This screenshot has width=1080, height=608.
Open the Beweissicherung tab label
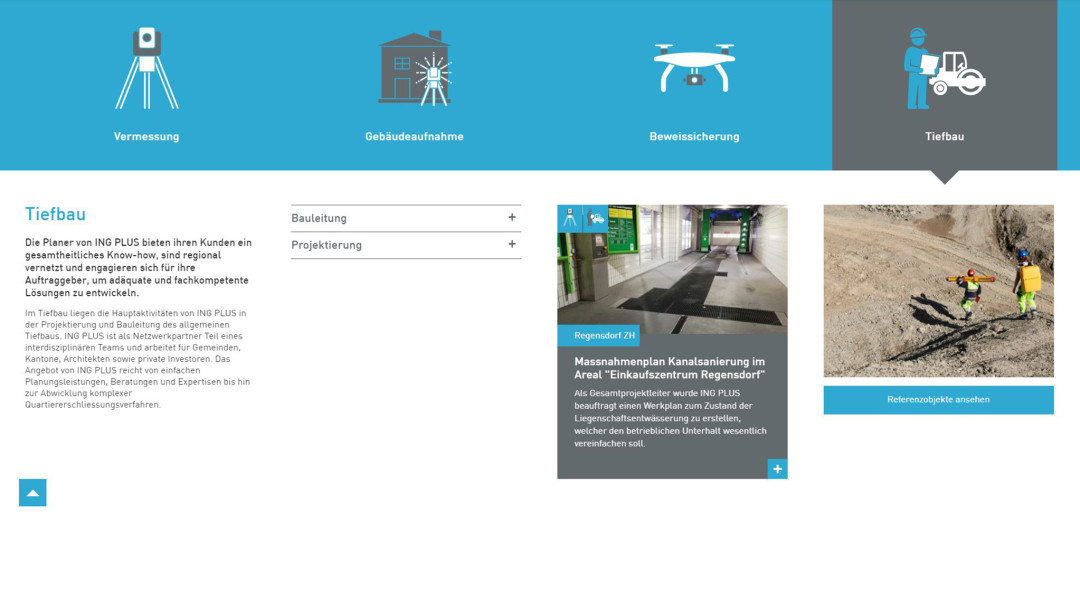(x=694, y=137)
